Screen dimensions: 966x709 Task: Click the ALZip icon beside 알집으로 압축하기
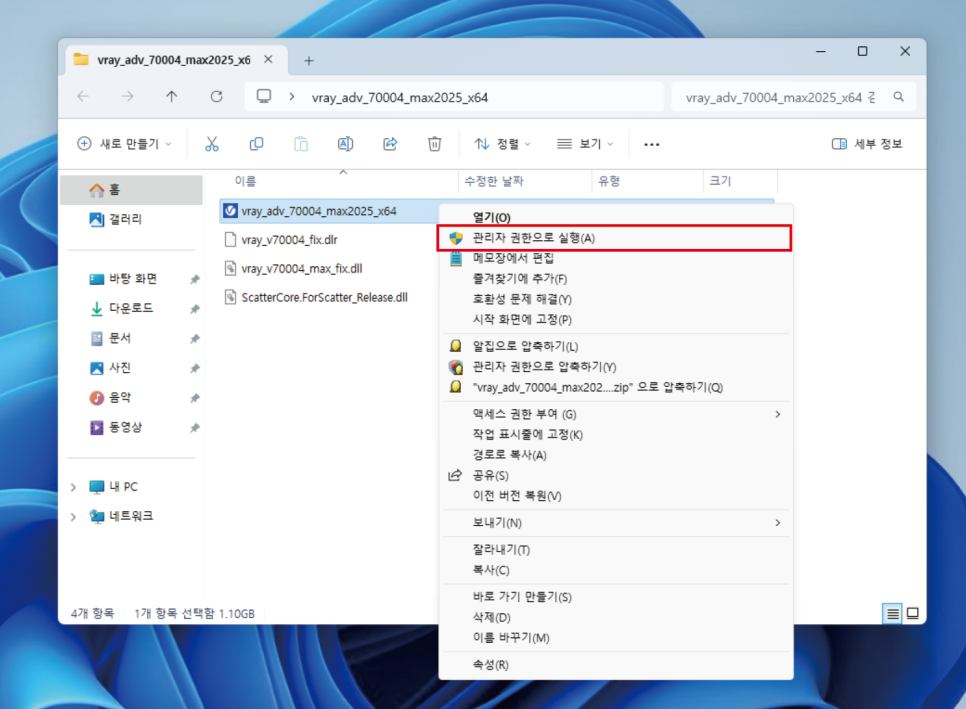pos(456,346)
